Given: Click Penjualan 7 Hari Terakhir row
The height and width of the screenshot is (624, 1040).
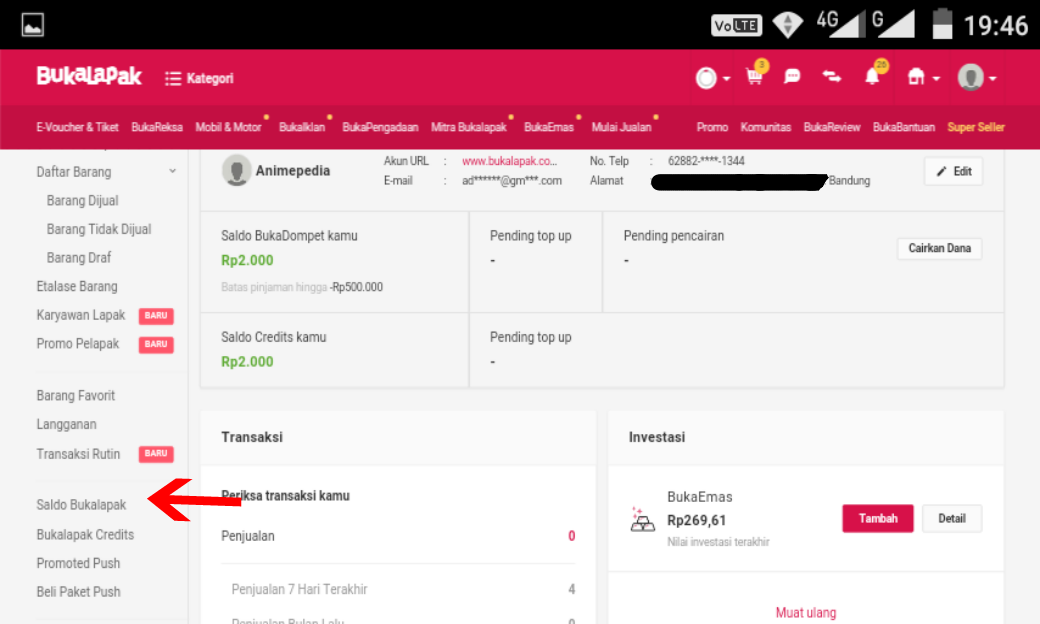Looking at the screenshot, I should (398, 589).
